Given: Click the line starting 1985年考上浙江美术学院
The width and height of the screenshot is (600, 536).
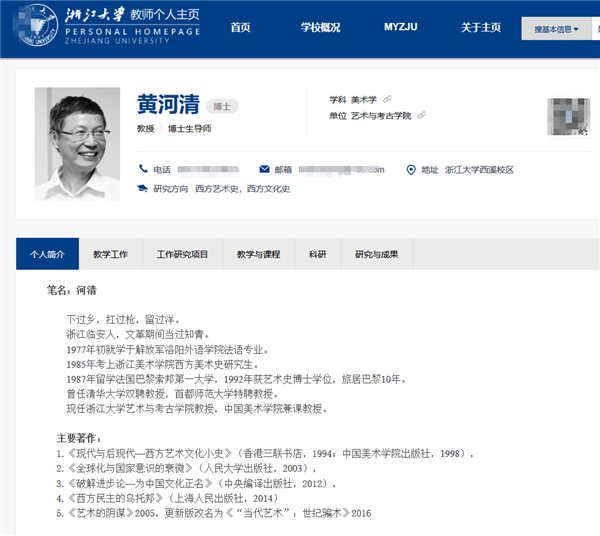Looking at the screenshot, I should coord(163,364).
